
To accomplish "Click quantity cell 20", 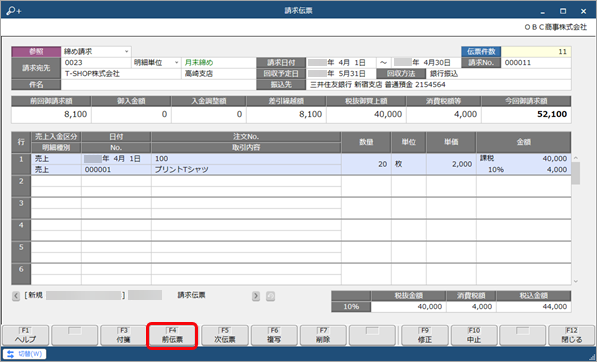I will (366, 164).
